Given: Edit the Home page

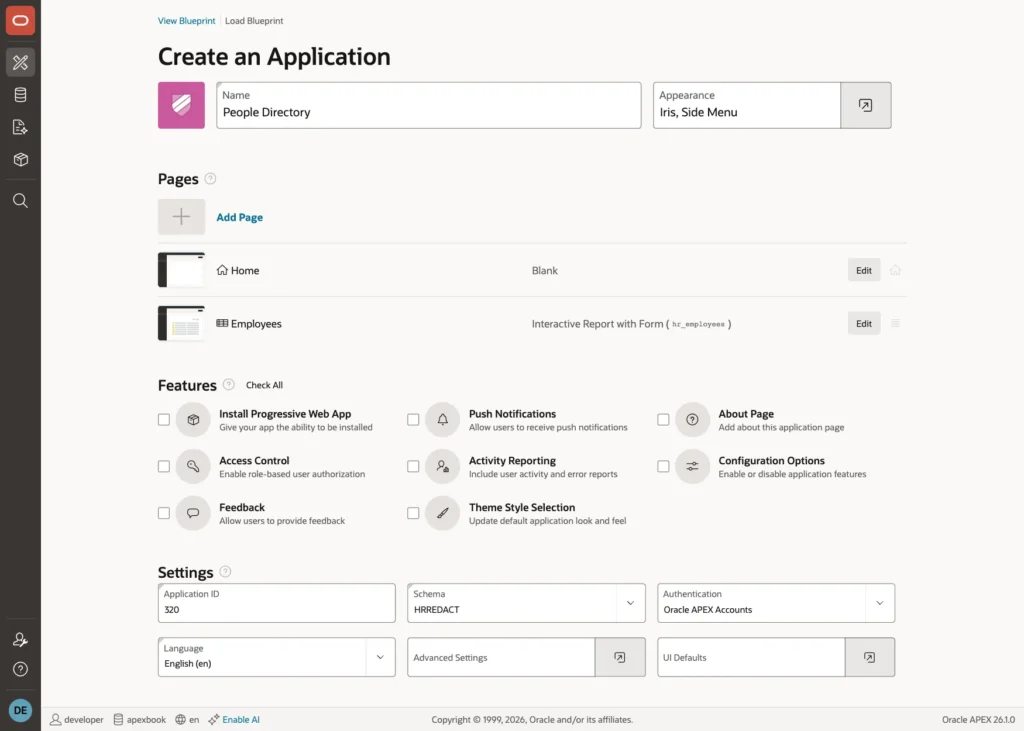Looking at the screenshot, I should click(864, 270).
